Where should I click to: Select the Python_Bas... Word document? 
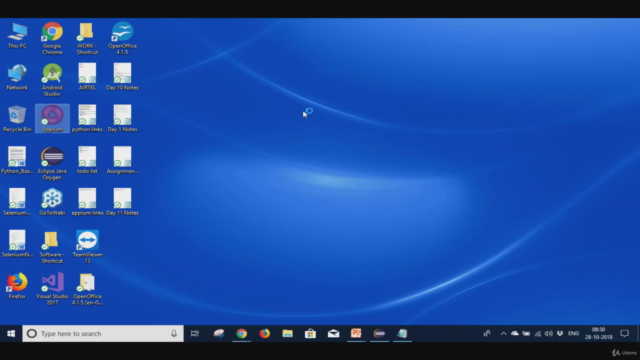click(x=17, y=160)
